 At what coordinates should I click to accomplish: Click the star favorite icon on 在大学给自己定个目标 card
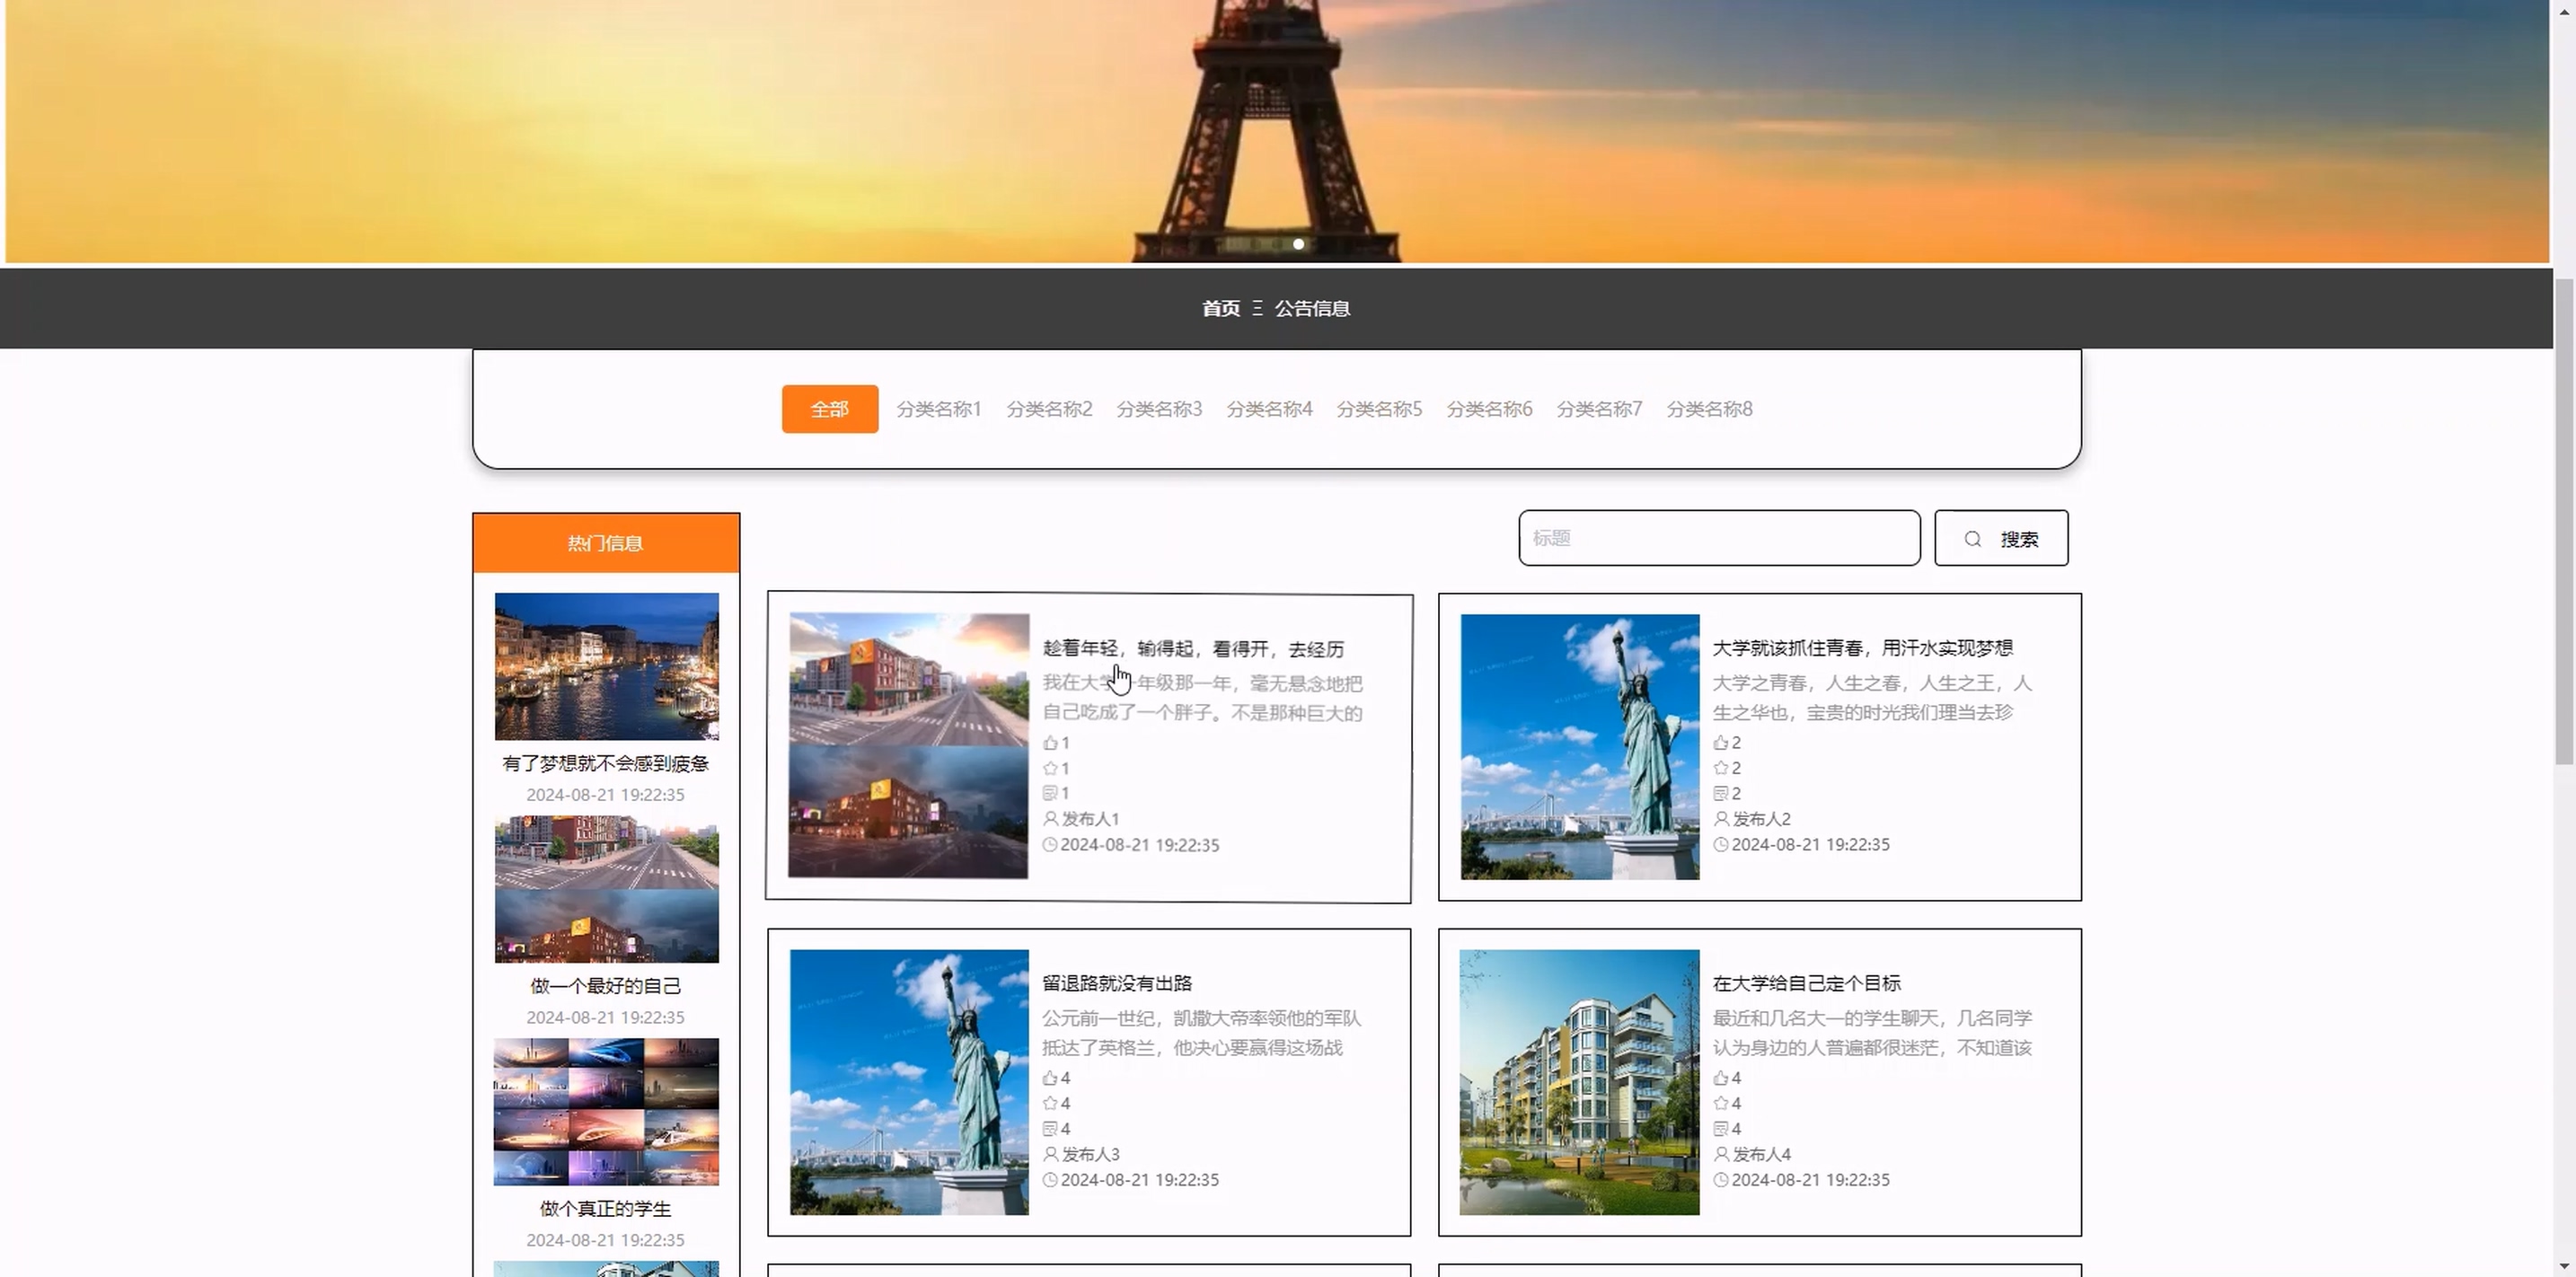[1720, 1103]
